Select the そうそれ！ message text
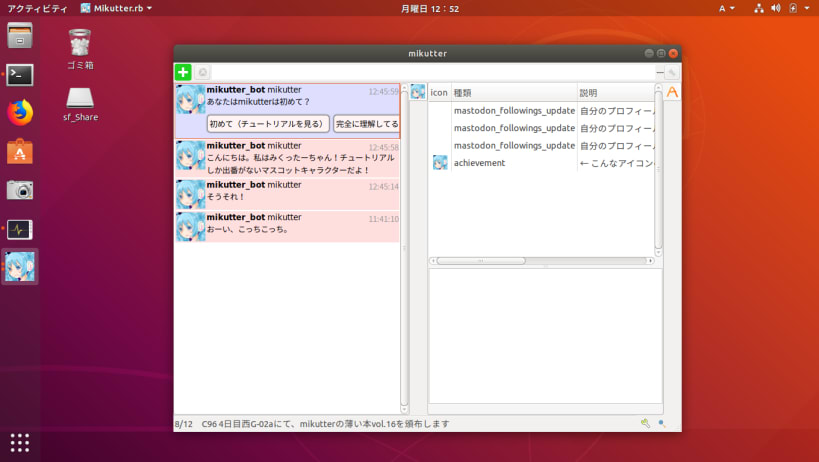 click(x=226, y=197)
